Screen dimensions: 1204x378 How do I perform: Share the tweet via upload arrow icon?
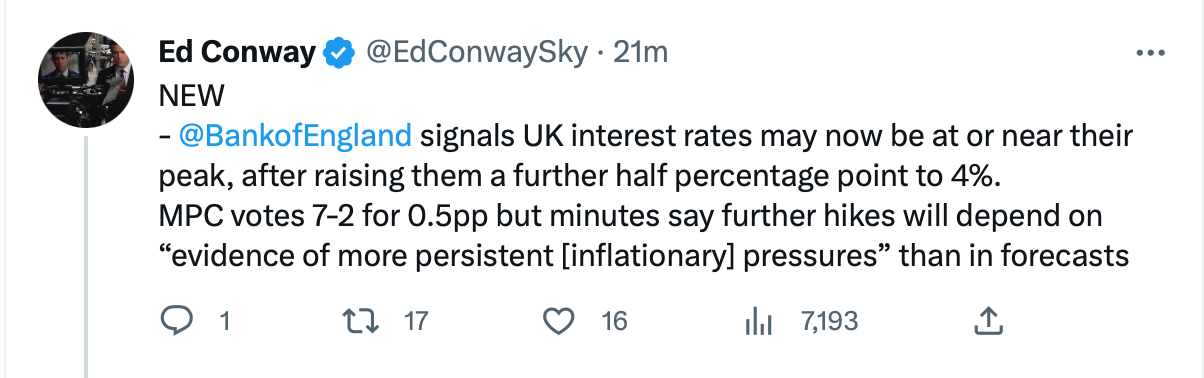click(988, 321)
